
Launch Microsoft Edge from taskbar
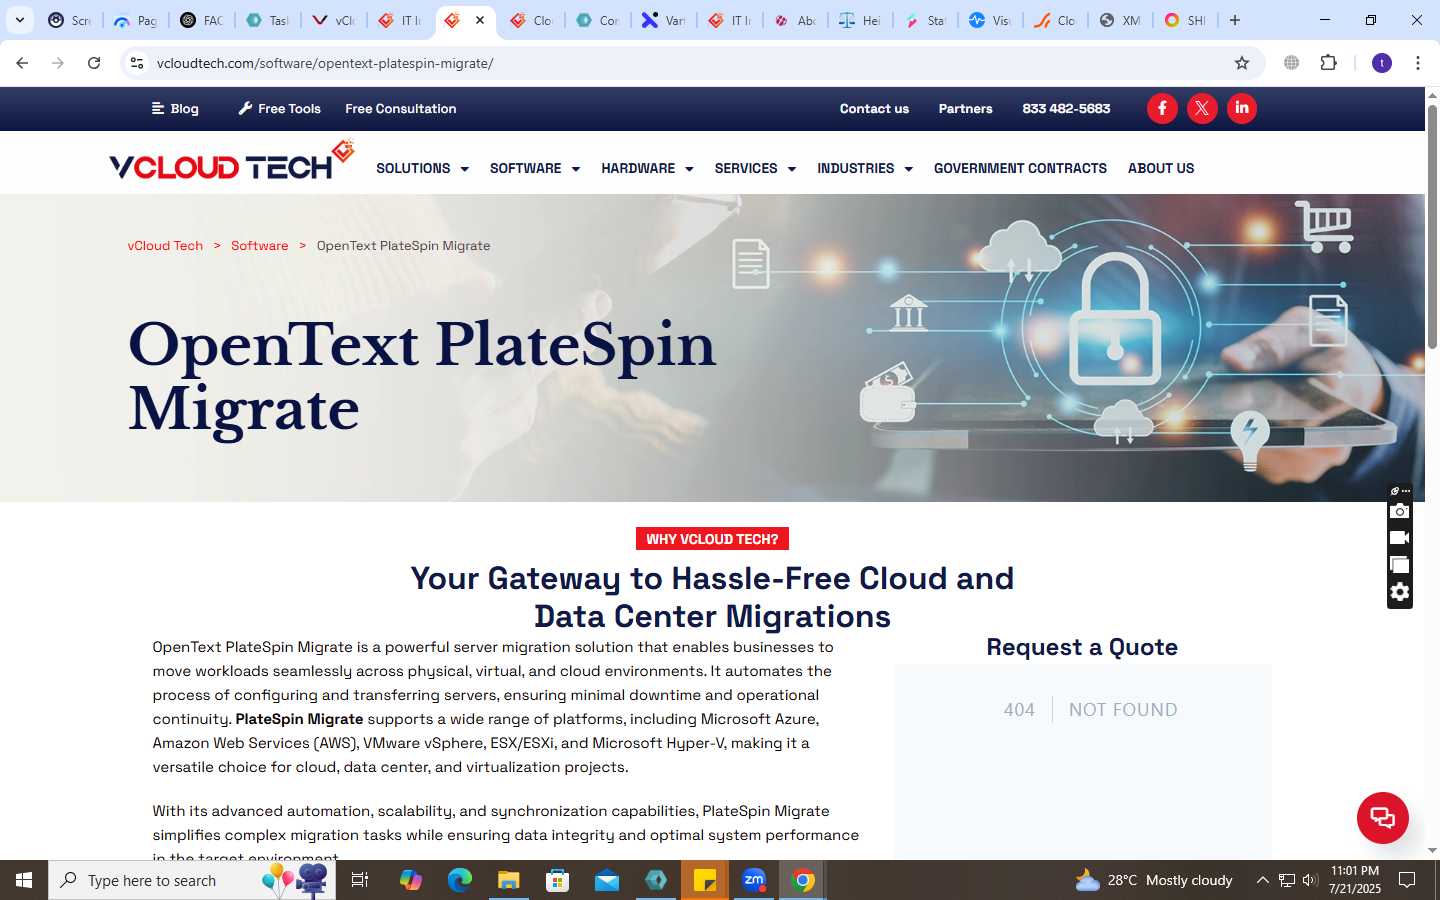(459, 880)
